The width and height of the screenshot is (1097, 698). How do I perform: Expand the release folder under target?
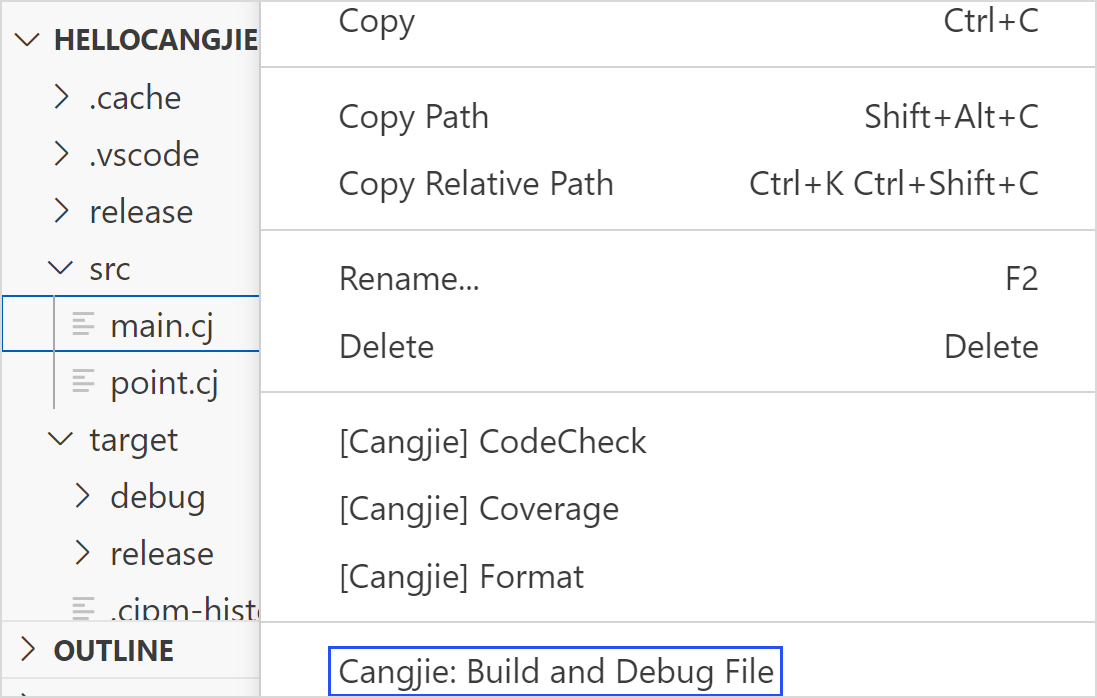pos(84,553)
